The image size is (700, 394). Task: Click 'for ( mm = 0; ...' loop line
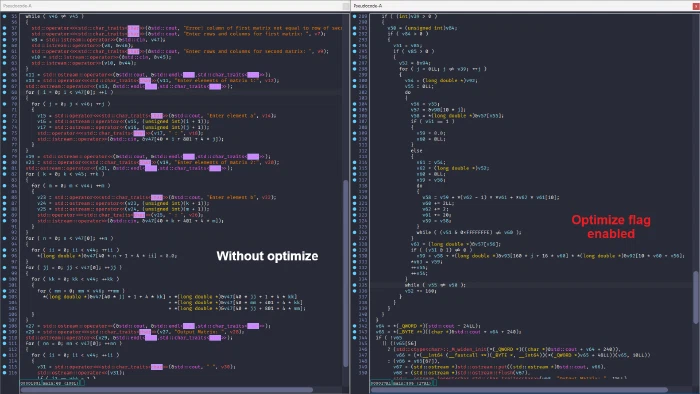click(x=81, y=290)
